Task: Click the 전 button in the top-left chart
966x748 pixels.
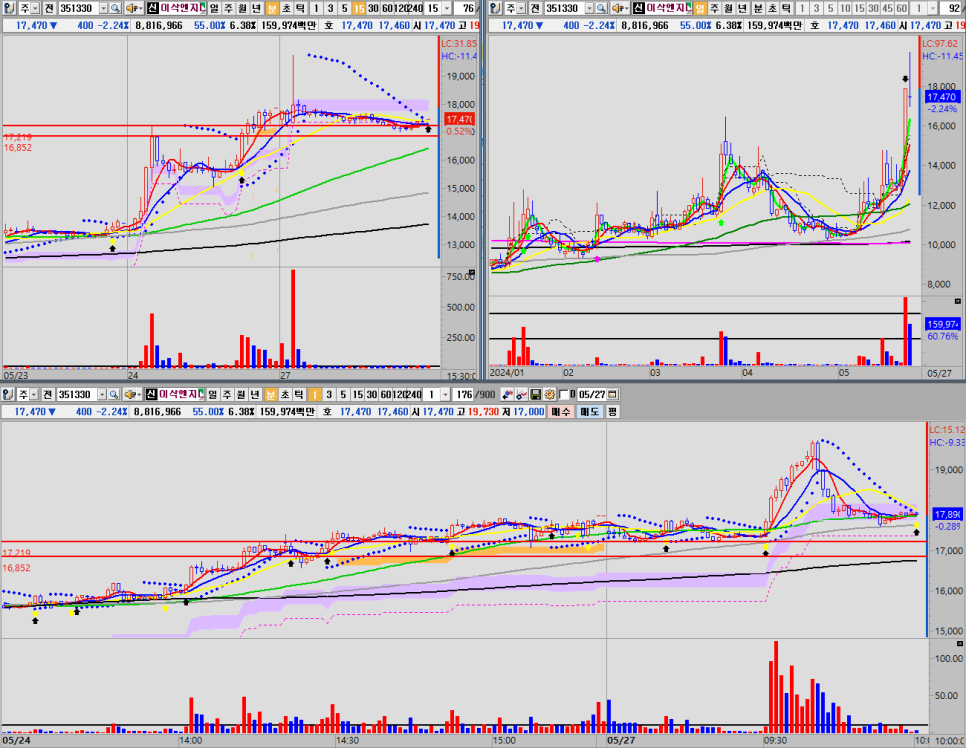Action: (x=49, y=8)
